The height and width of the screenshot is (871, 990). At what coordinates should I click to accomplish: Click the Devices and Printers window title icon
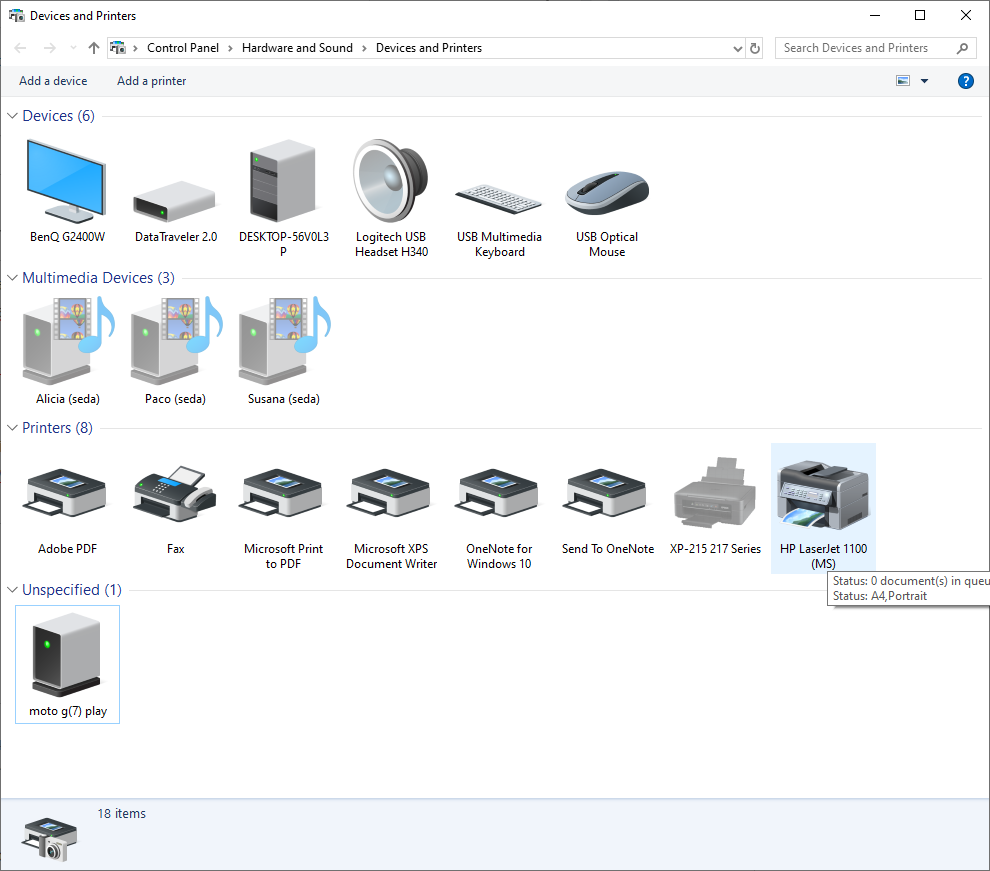click(16, 16)
